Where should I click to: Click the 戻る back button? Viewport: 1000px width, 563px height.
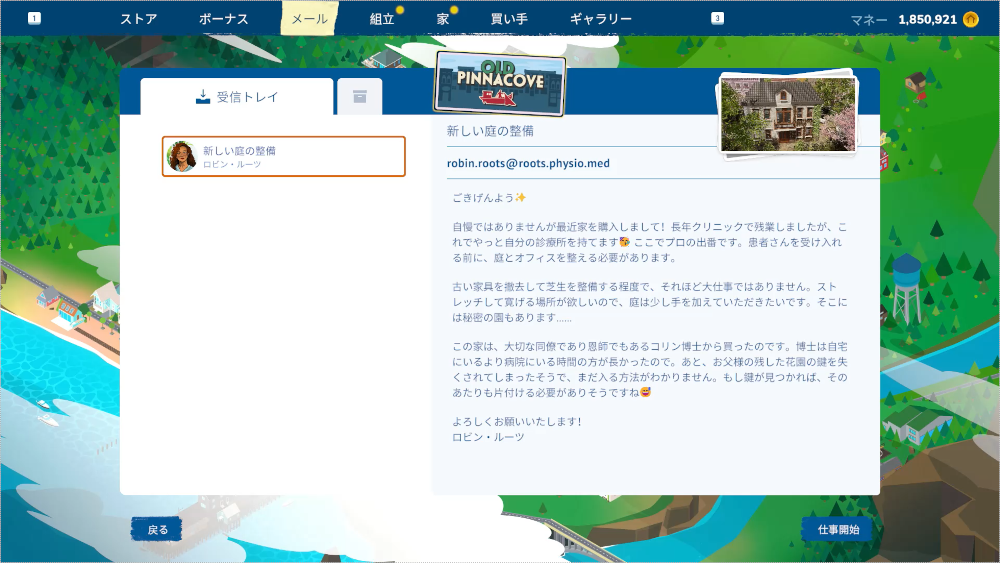(158, 529)
